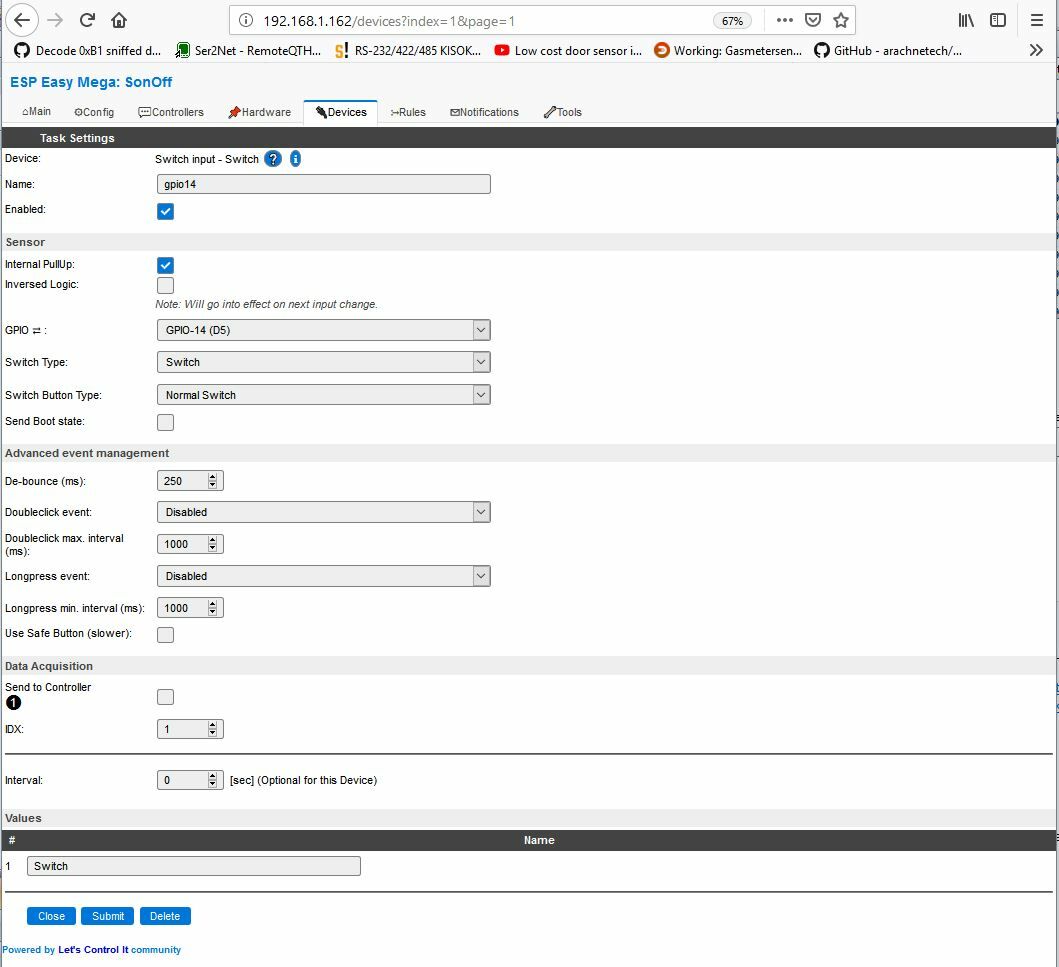
Task: Switch to the Main tab
Action: tap(36, 111)
